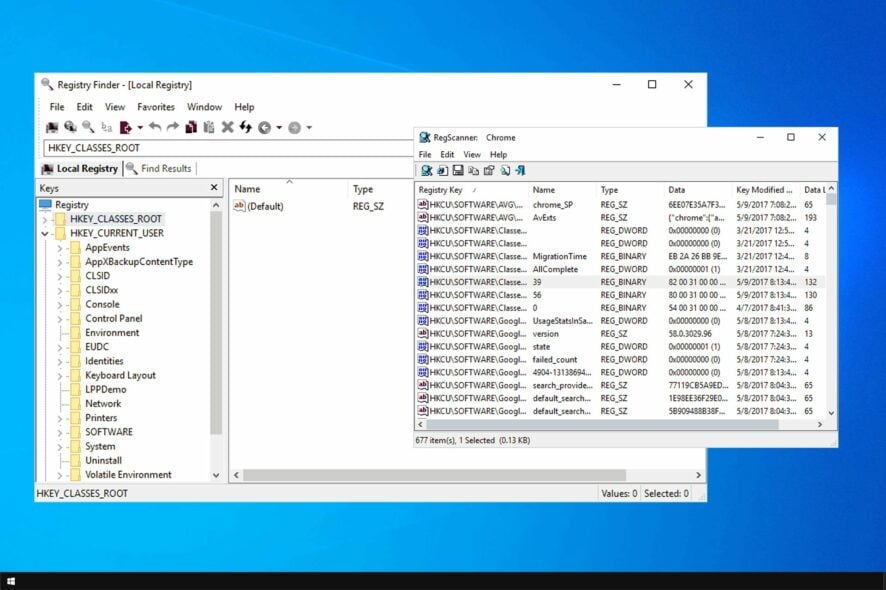Select the LPPDemo key in the tree
The width and height of the screenshot is (886, 590).
pyautogui.click(x=106, y=389)
